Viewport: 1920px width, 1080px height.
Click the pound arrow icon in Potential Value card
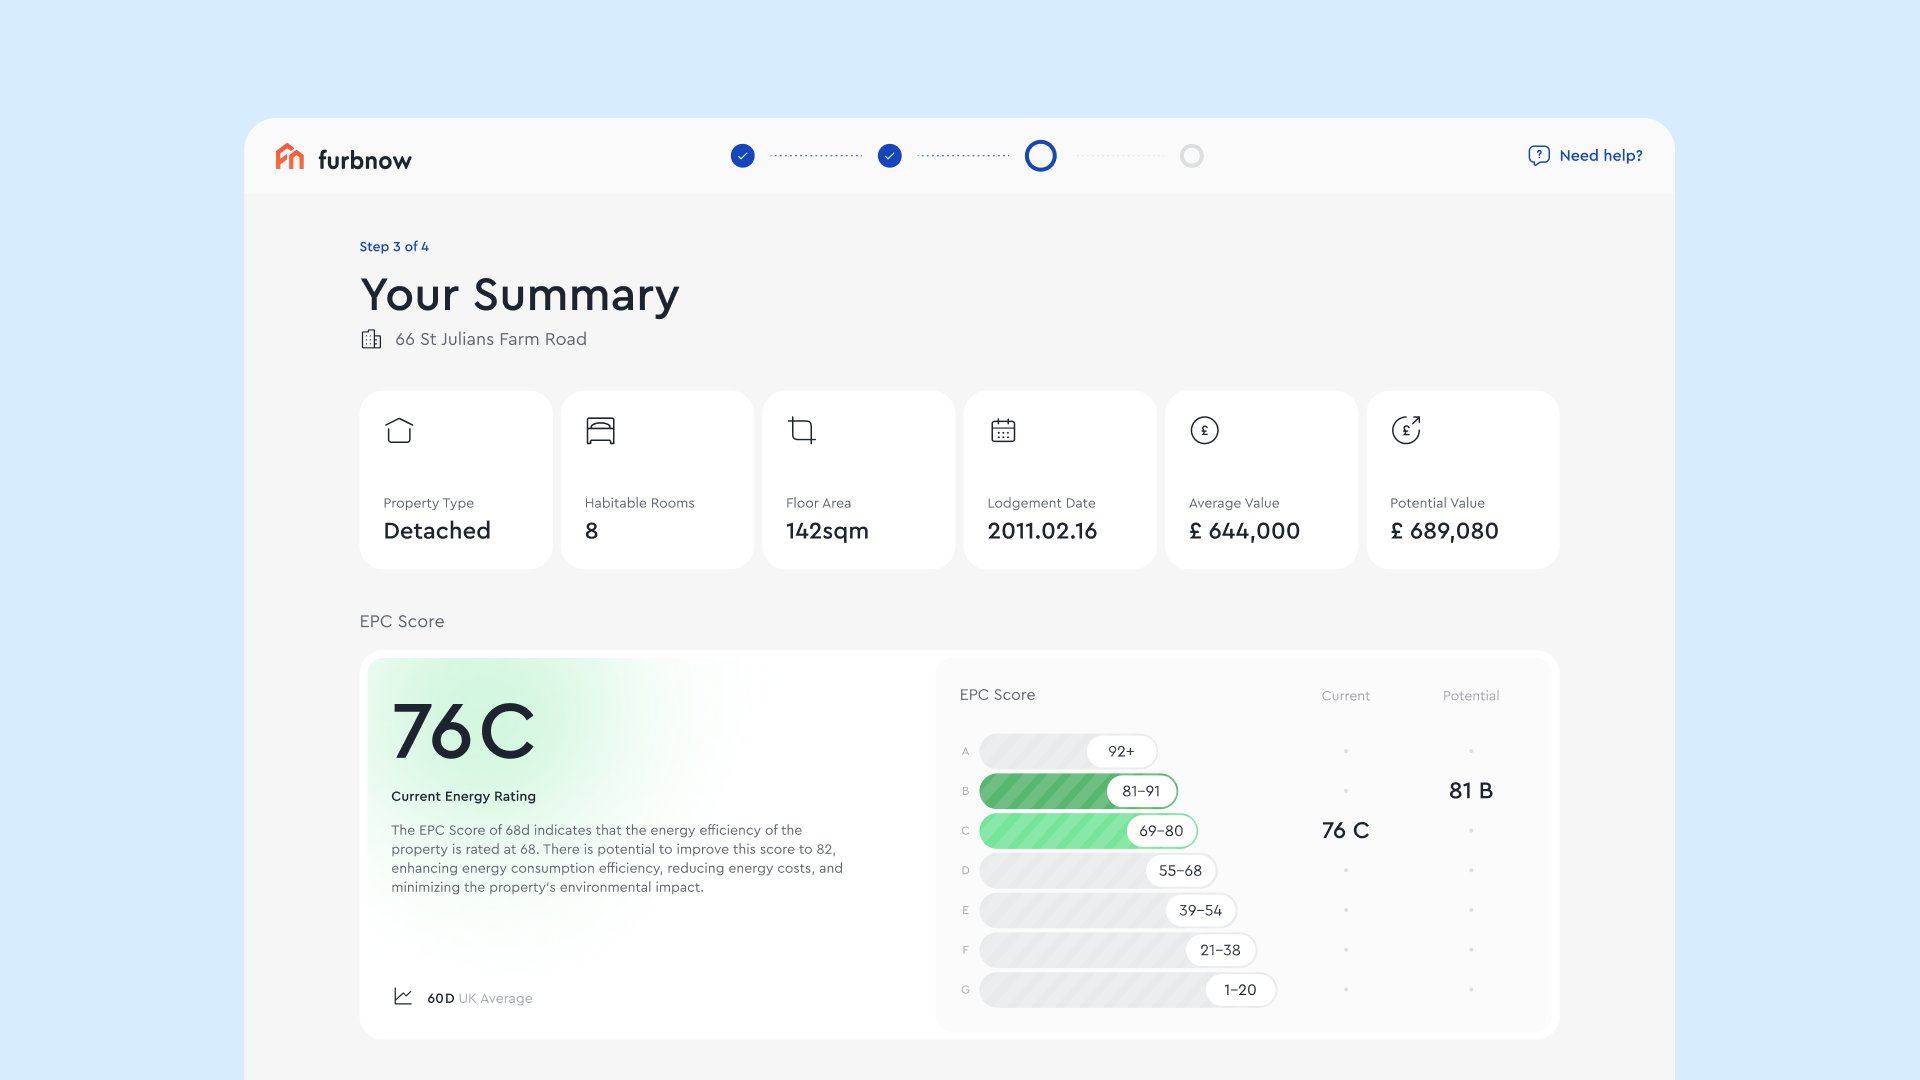[x=1406, y=430]
